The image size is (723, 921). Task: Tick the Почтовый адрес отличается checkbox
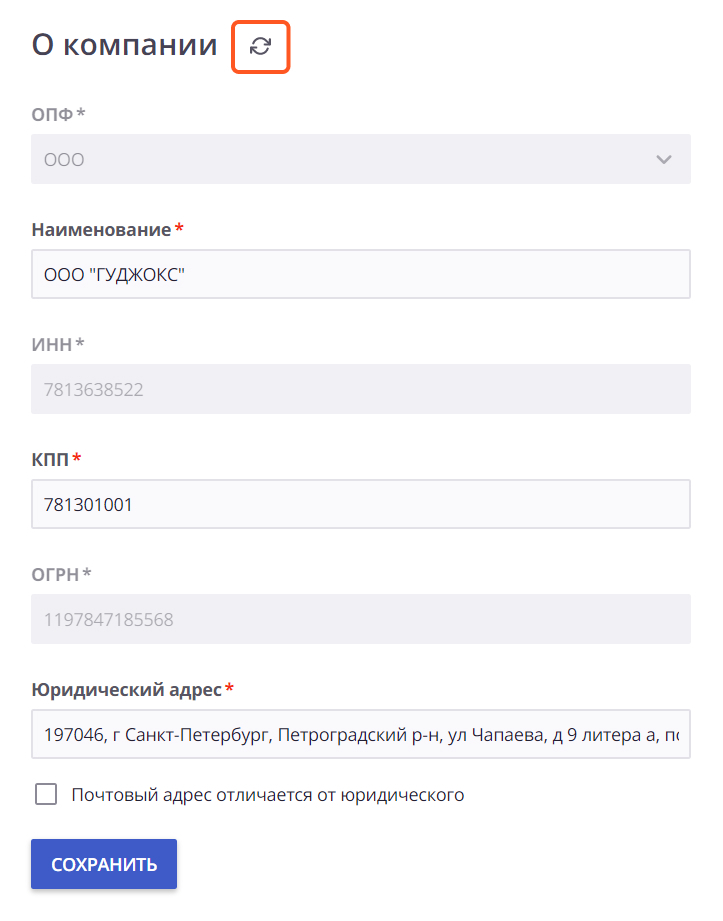(x=46, y=794)
